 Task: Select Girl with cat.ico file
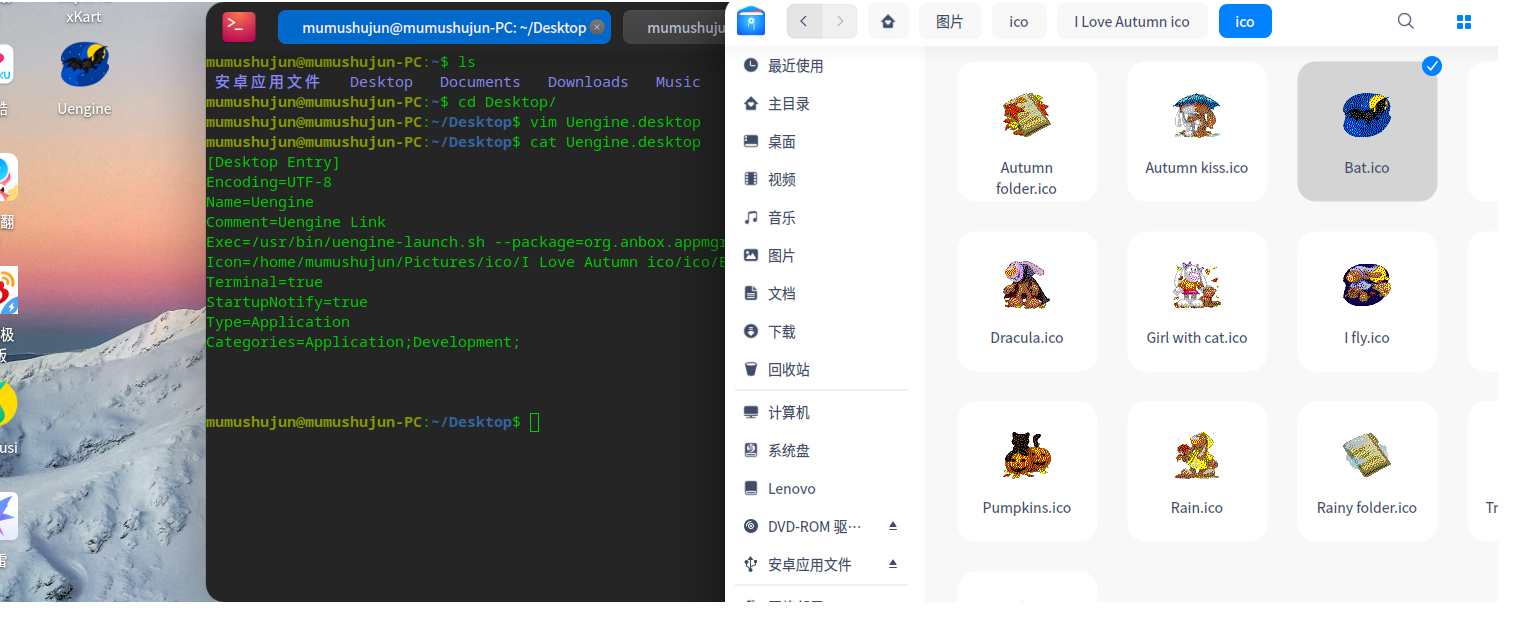point(1197,302)
